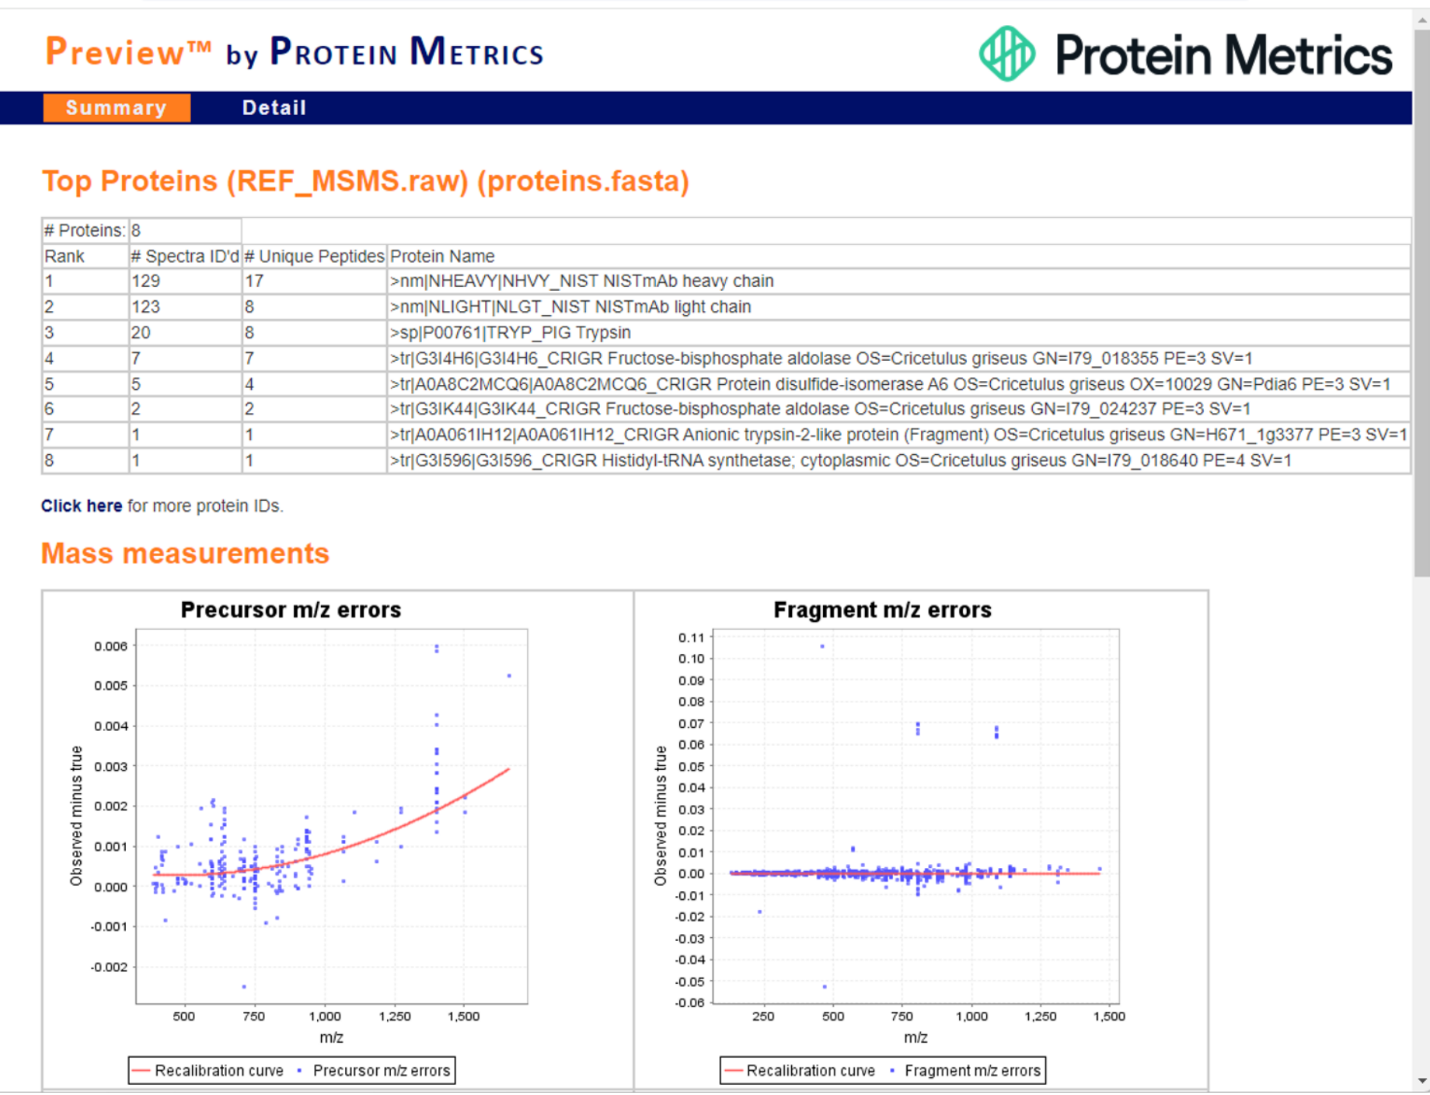Click the Fragment chart "Observed minus true" axis label
Image resolution: width=1430 pixels, height=1095 pixels.
pos(660,816)
